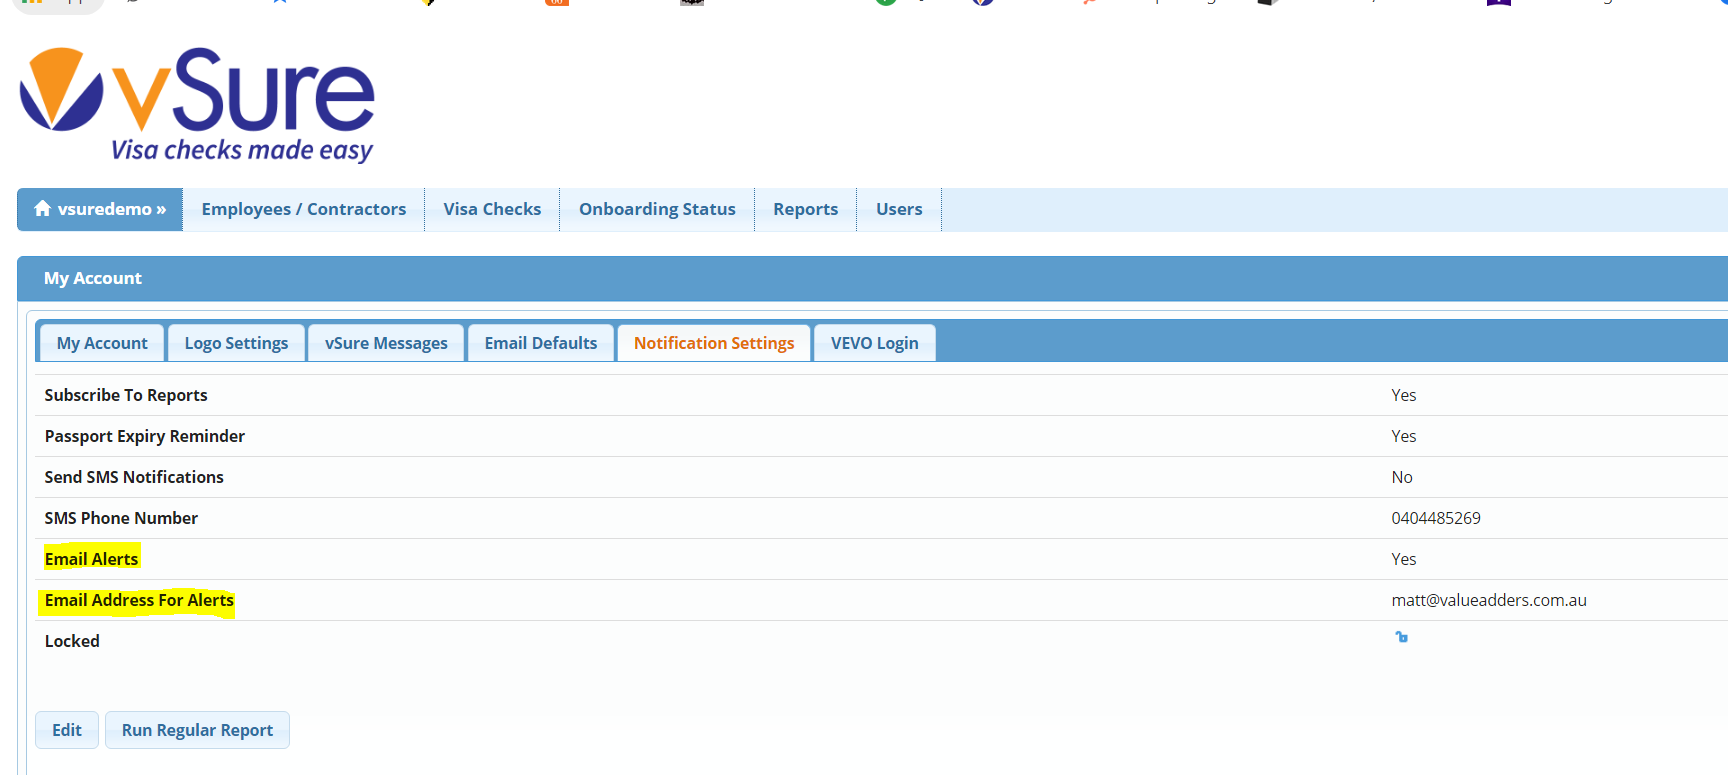1728x775 pixels.
Task: Click the unlocked padlock icon in Locked row
Action: click(x=1401, y=637)
